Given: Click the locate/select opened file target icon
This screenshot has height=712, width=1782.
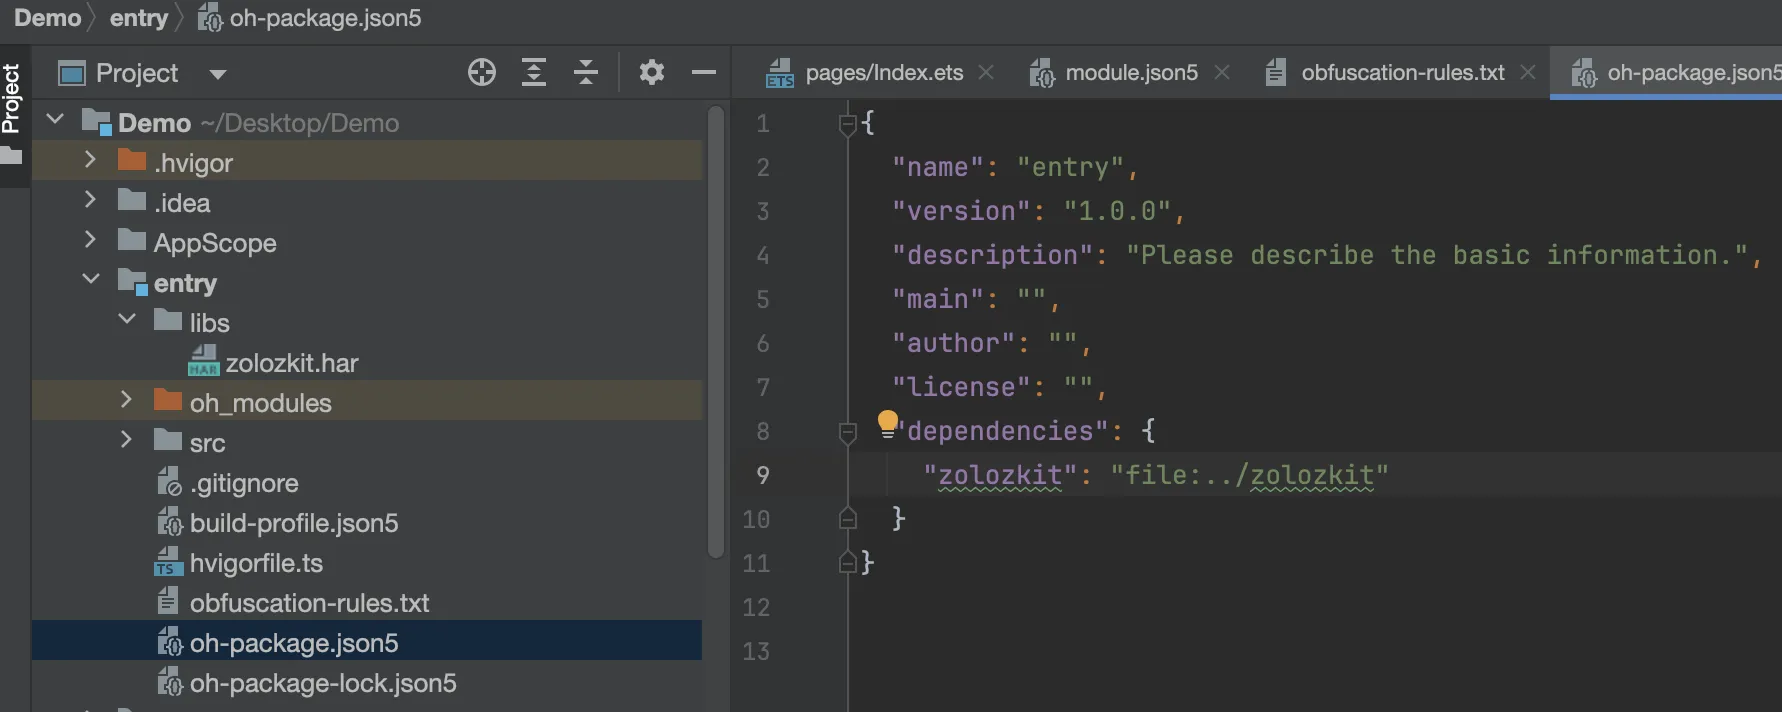Looking at the screenshot, I should click(482, 72).
